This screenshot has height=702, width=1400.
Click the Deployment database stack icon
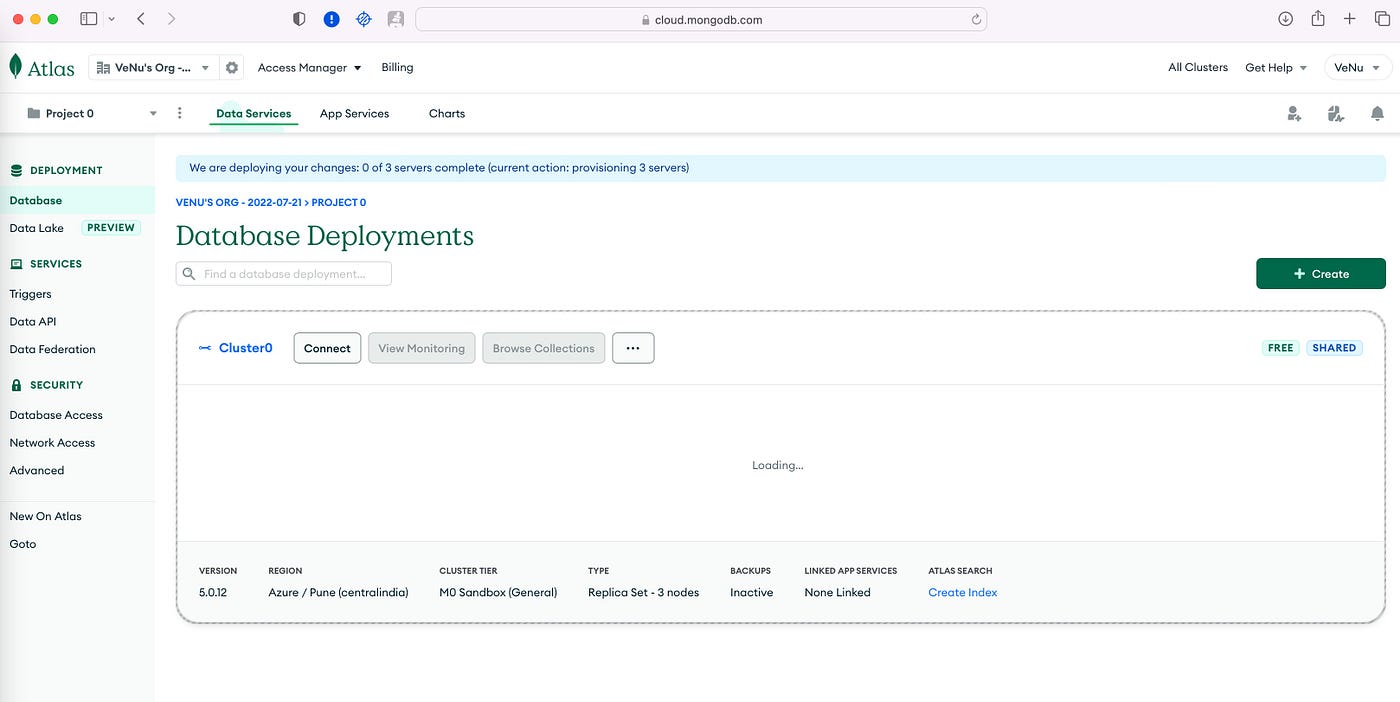pos(16,171)
